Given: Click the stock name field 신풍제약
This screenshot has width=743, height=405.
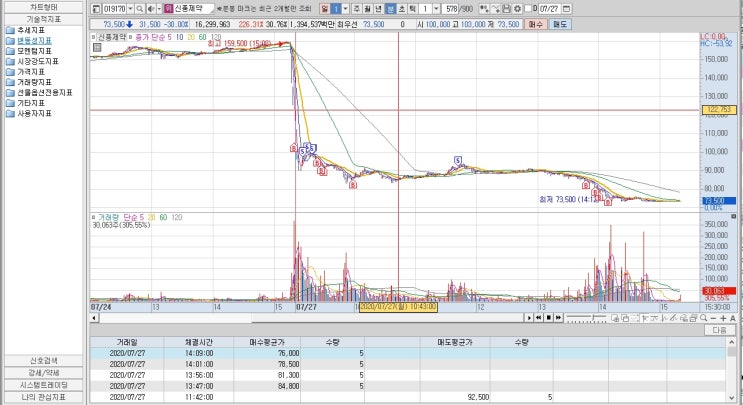Looking at the screenshot, I should [194, 9].
